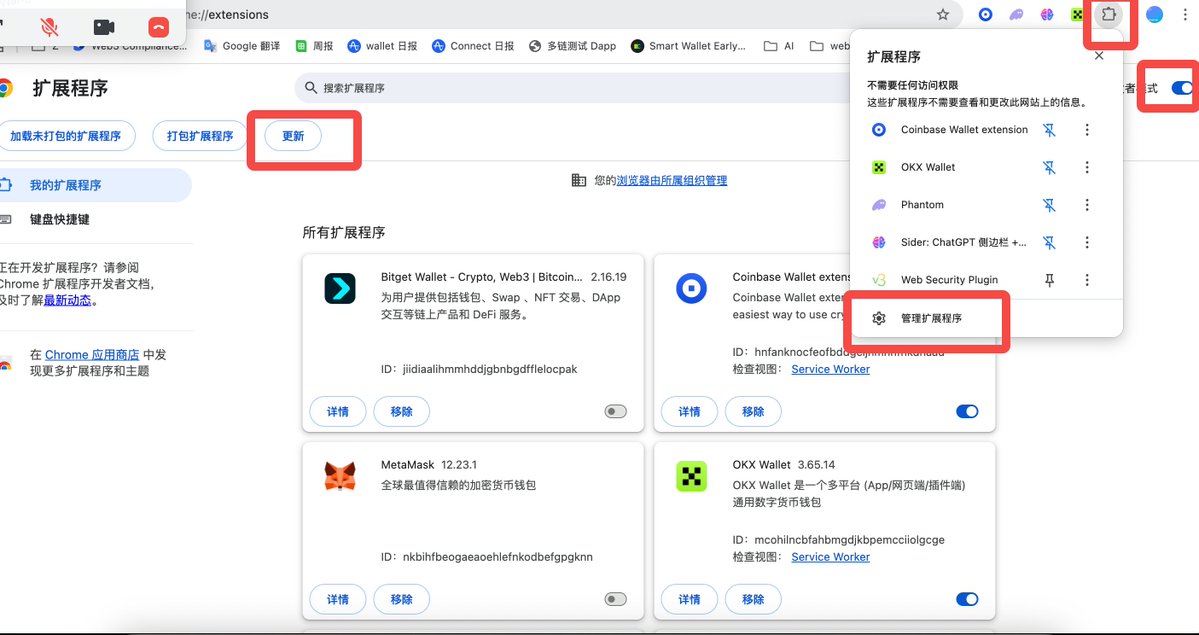Open the Sider brain icon in the browser toolbar
The width and height of the screenshot is (1199, 635).
(1047, 15)
